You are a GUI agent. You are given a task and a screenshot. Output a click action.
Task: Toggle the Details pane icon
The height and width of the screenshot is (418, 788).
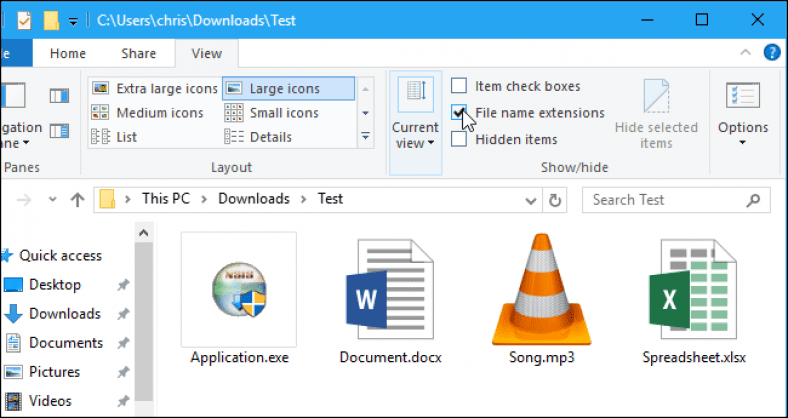(59, 131)
